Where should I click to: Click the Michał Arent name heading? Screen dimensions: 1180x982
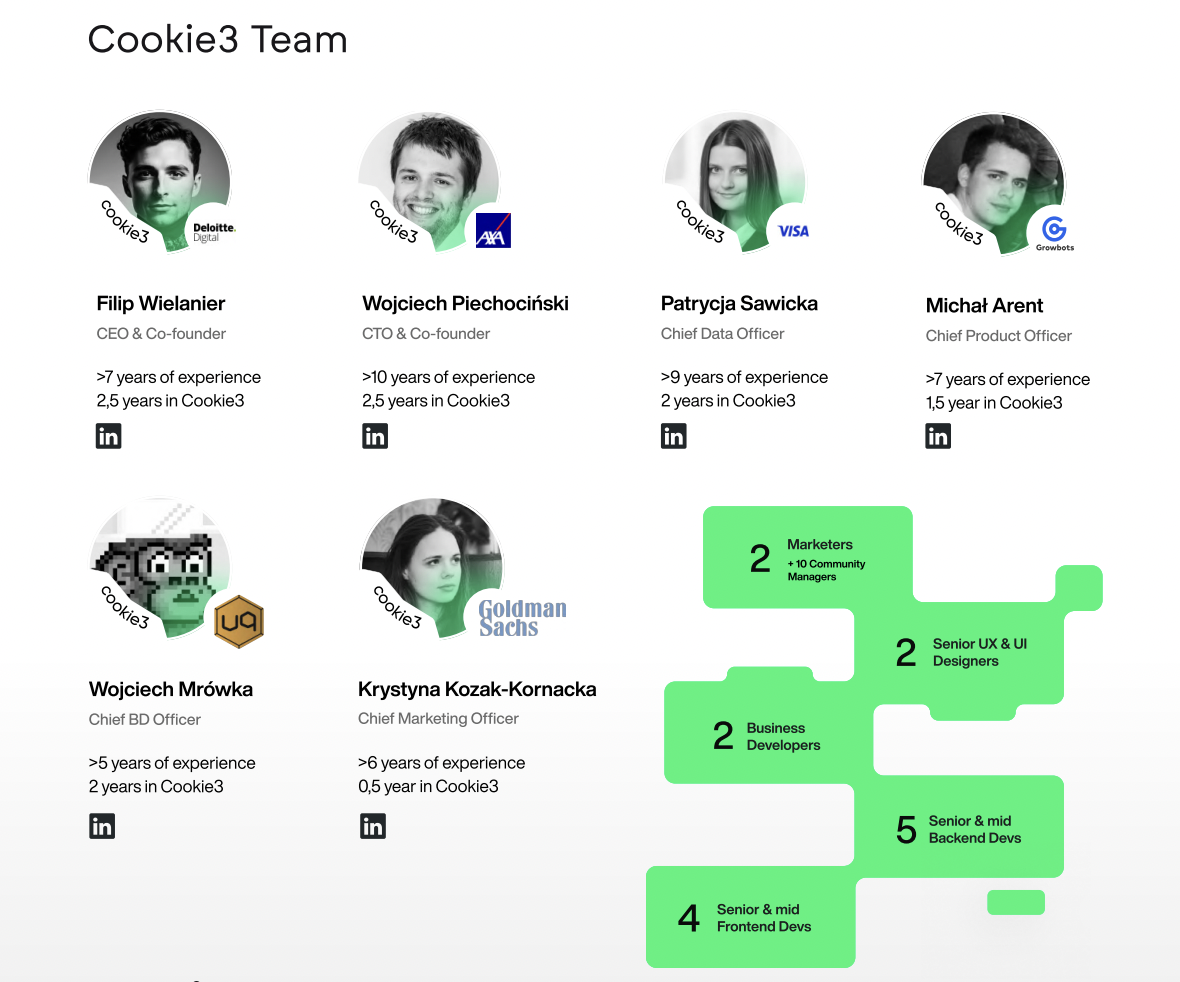[984, 306]
